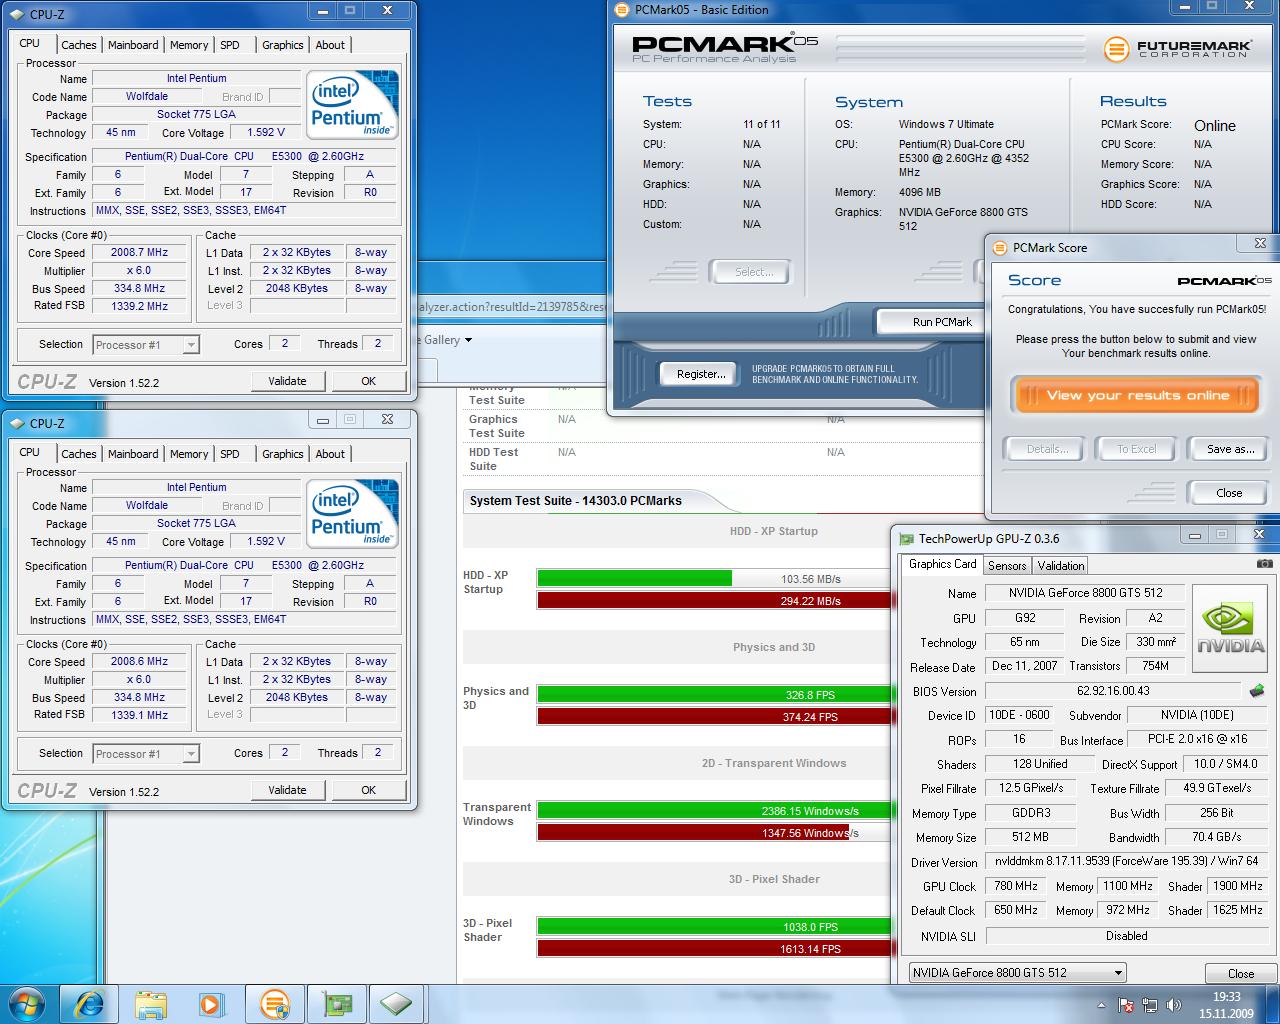
Task: Open Windows Media Player from taskbar
Action: 211,1004
